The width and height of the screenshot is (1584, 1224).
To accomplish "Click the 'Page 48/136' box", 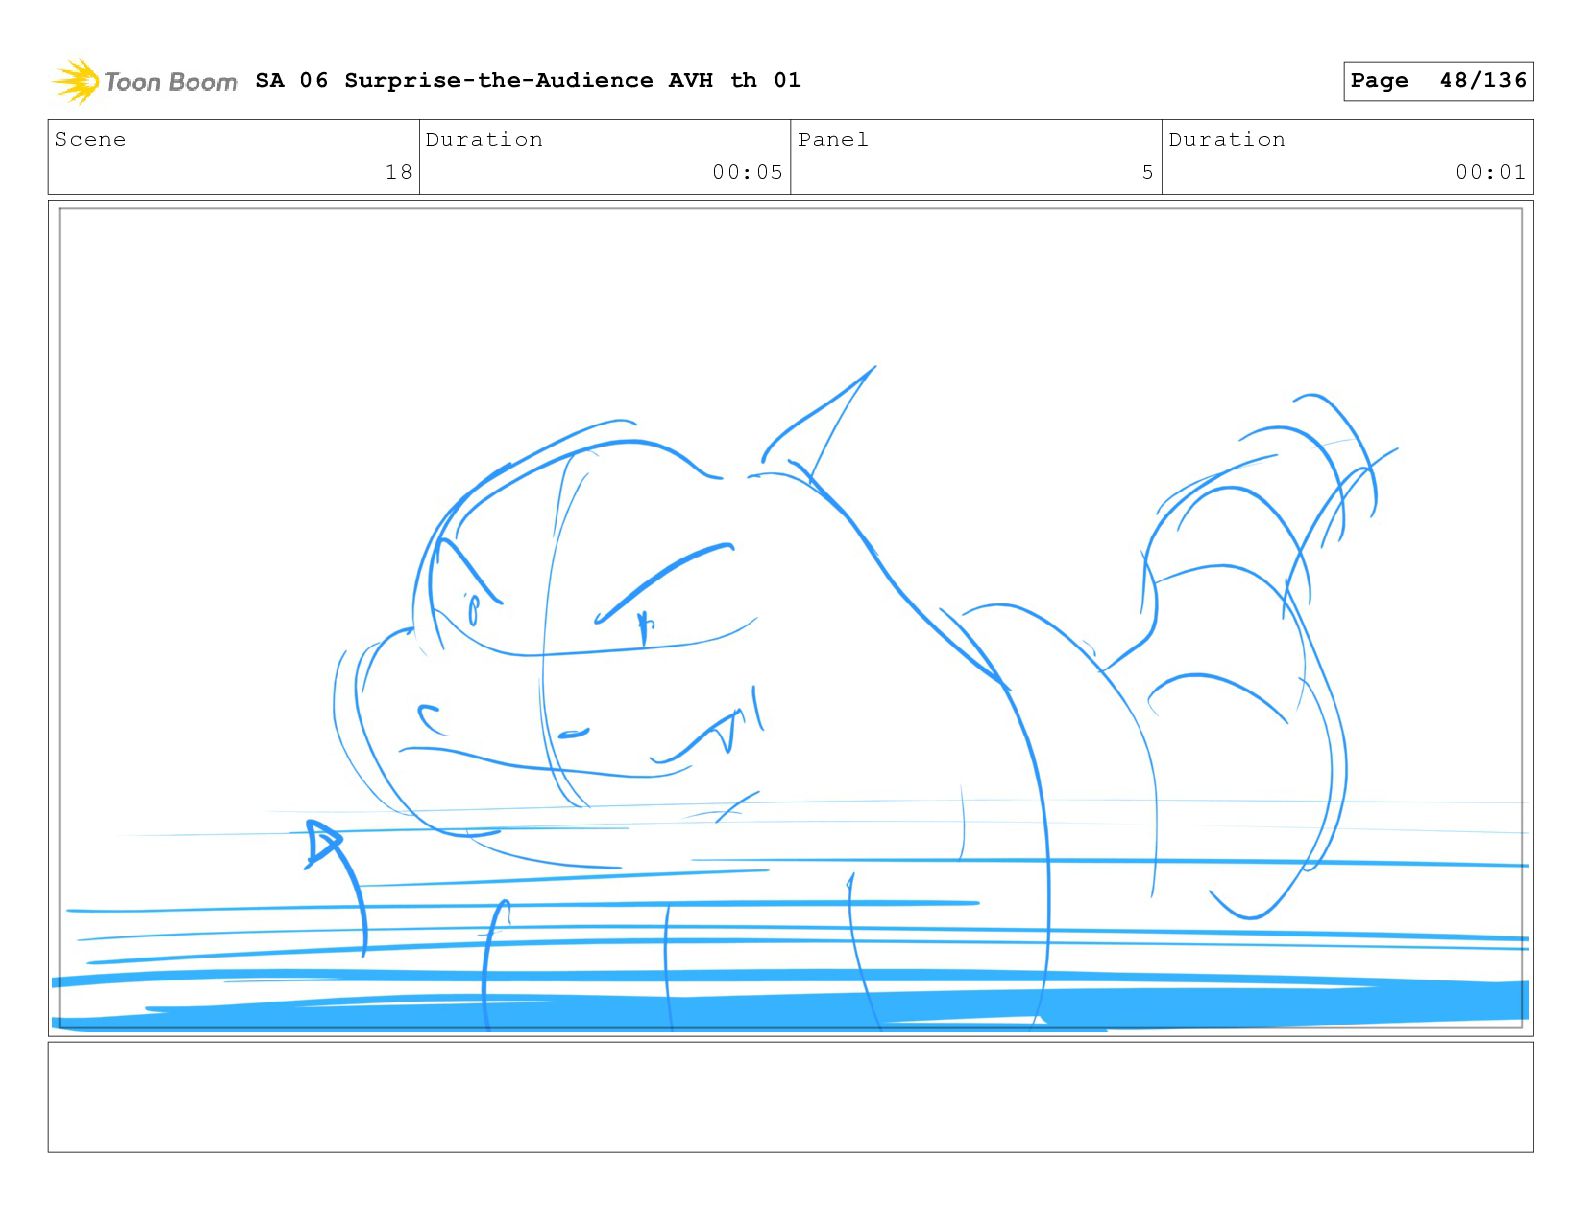I will coord(1438,81).
